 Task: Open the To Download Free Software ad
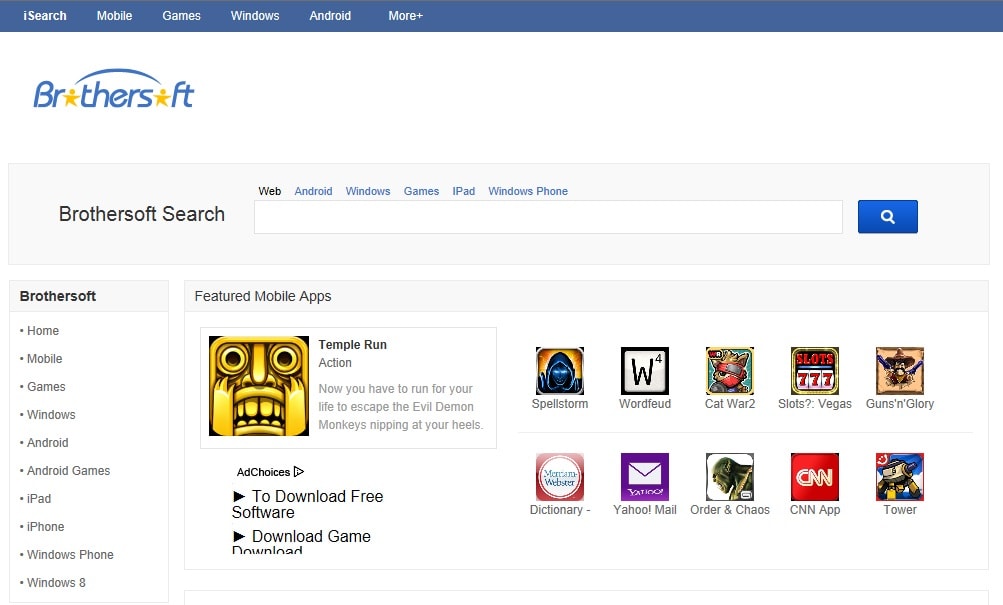pos(308,504)
